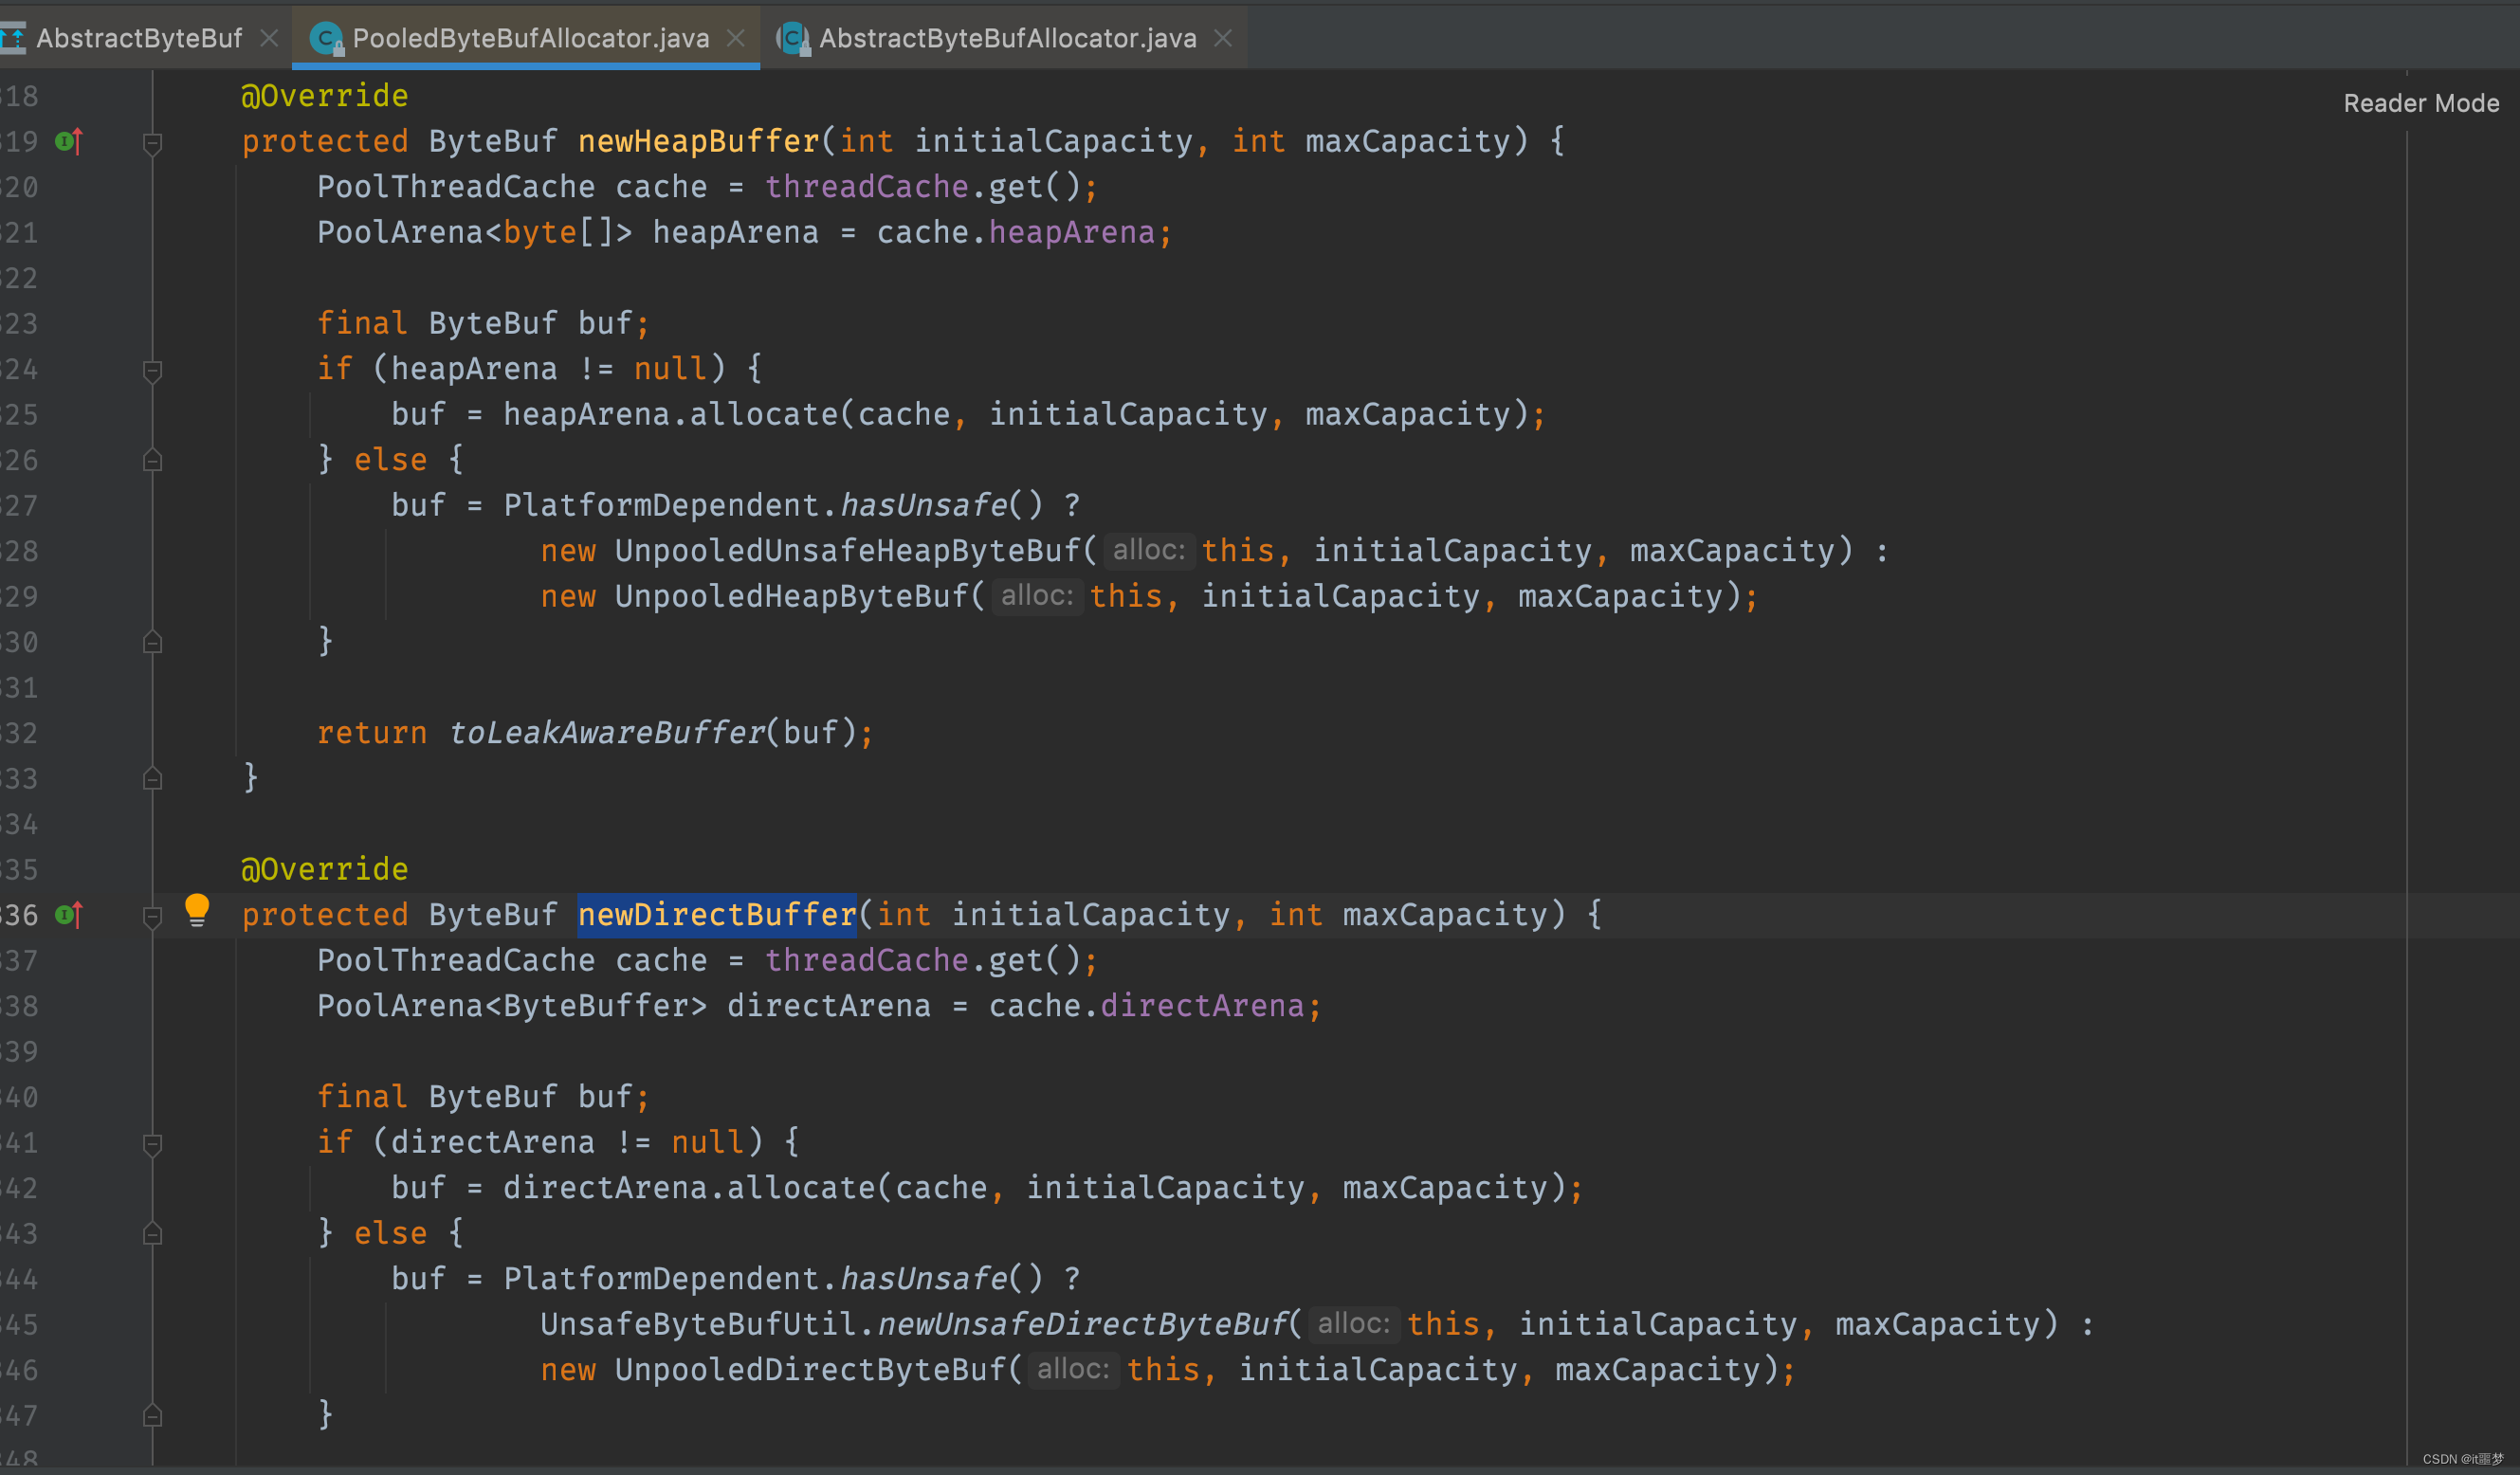Click 'final ByteBuf buf;' on line 23
Image resolution: width=2520 pixels, height=1475 pixels.
click(x=483, y=324)
